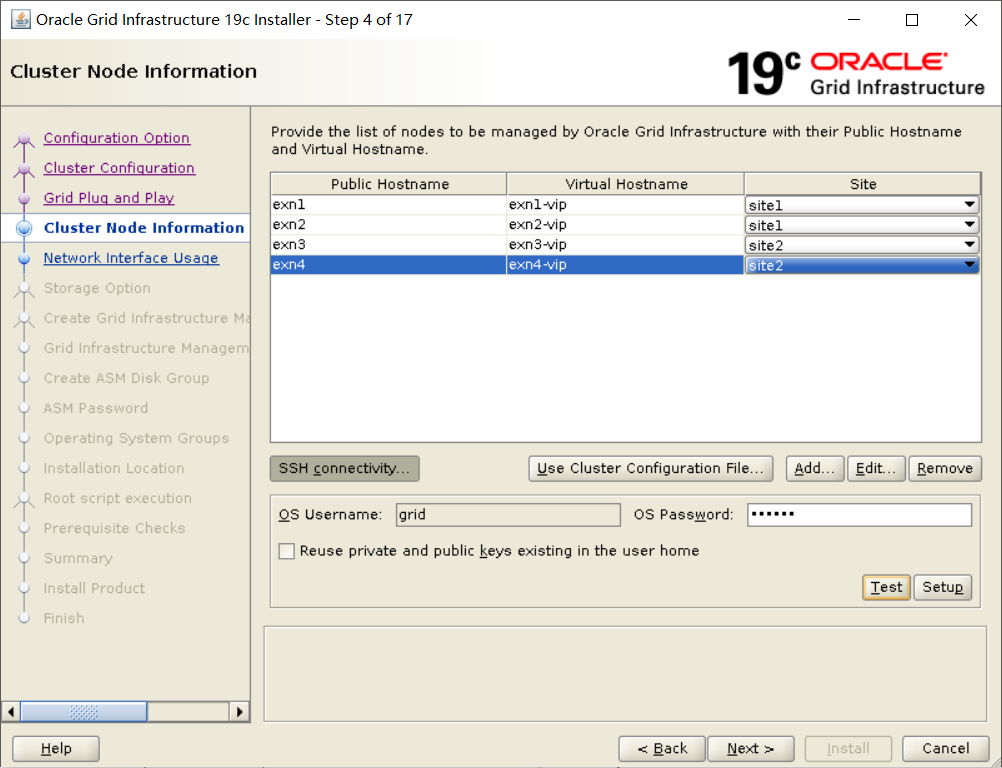Open Site dropdown for exn1 row
This screenshot has width=1002, height=768.
coord(861,205)
